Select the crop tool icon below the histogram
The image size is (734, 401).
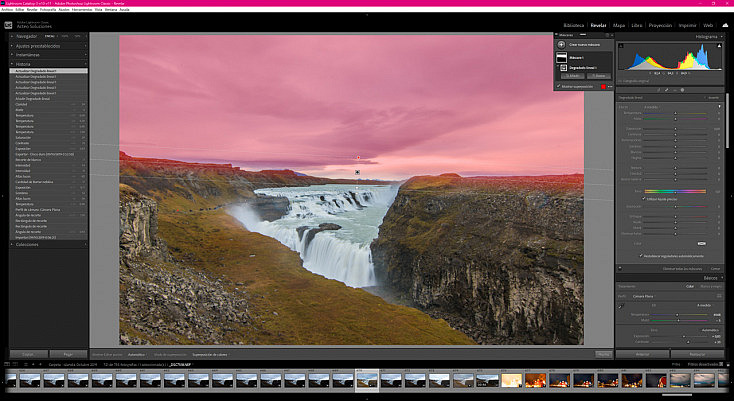(x=658, y=90)
